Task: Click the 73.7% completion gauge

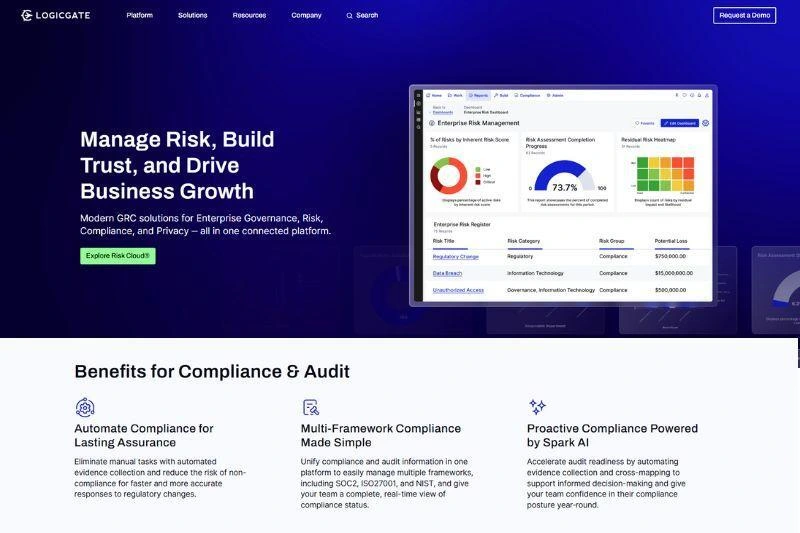Action: (564, 177)
